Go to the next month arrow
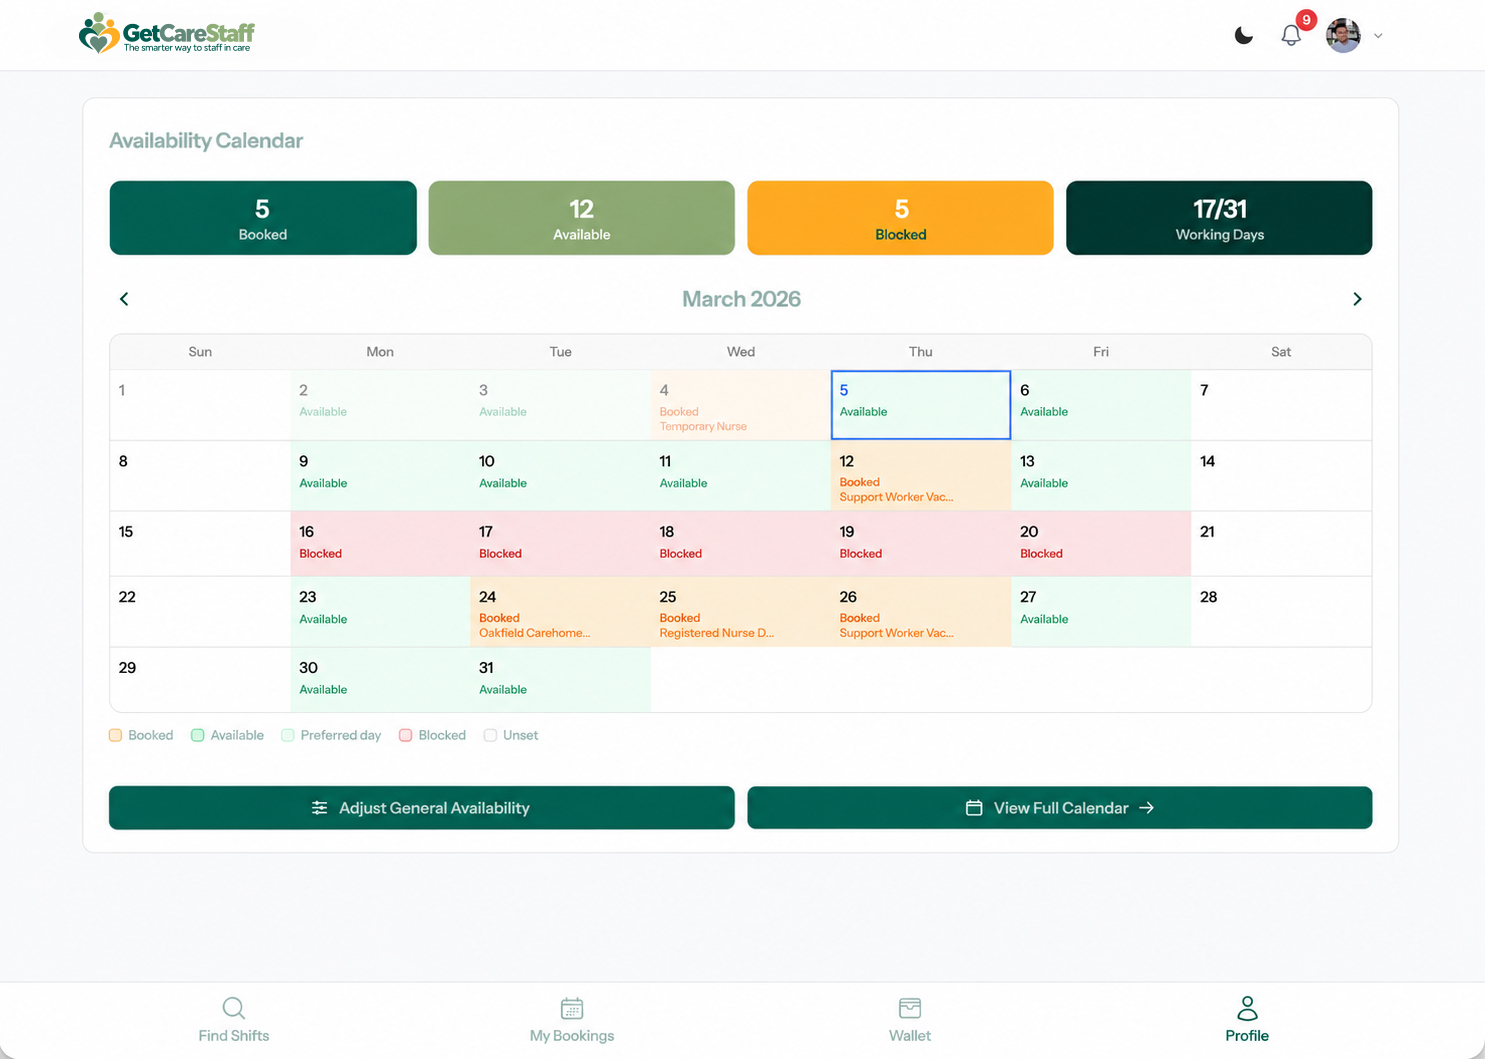1485x1059 pixels. click(x=1357, y=299)
